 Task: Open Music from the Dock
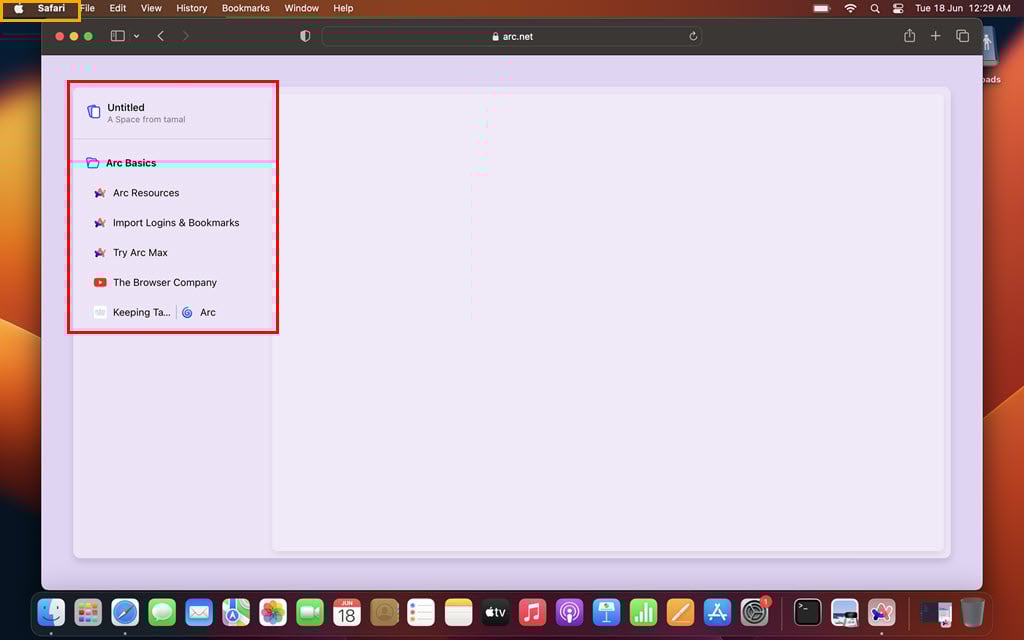[x=532, y=613]
